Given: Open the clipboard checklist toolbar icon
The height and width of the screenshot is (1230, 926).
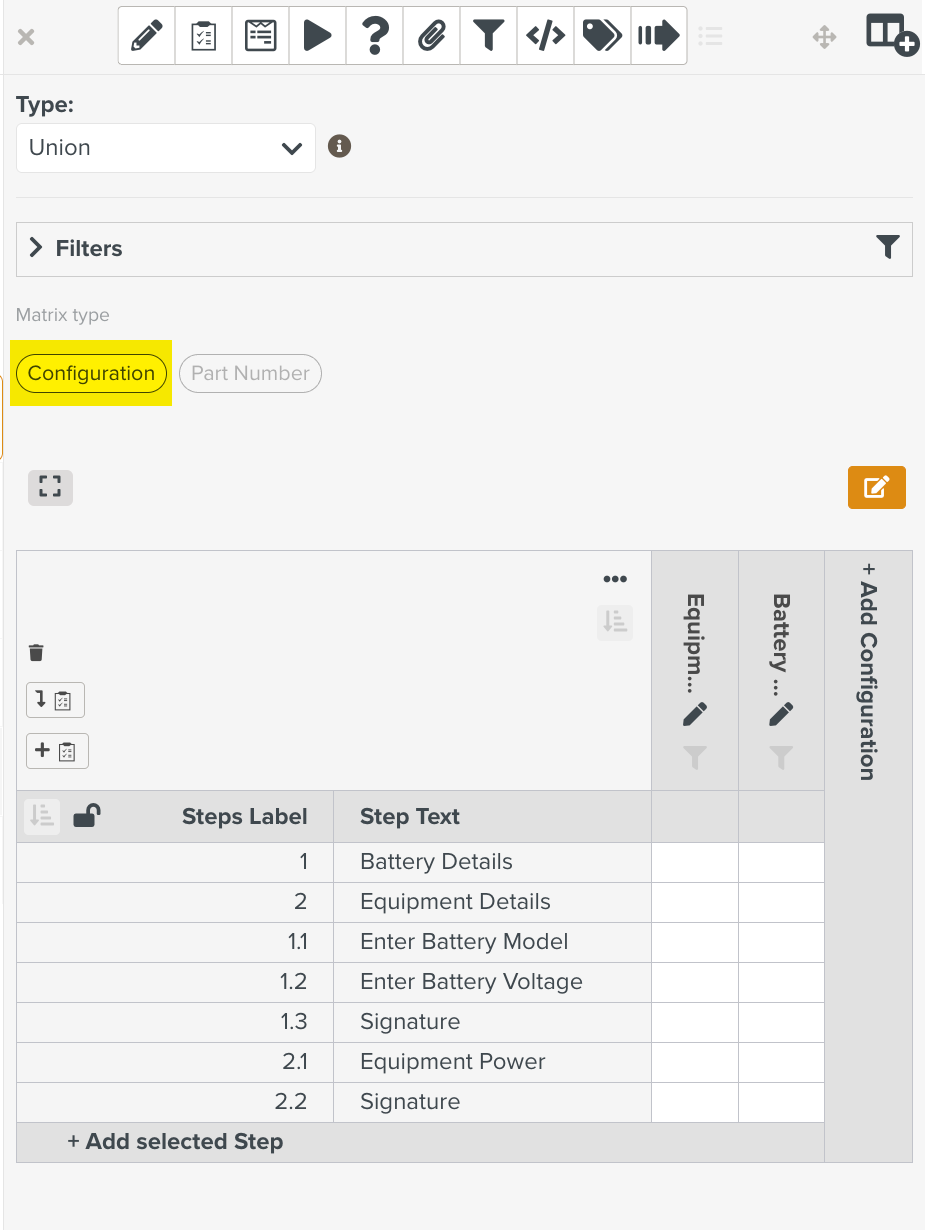Looking at the screenshot, I should click(204, 37).
